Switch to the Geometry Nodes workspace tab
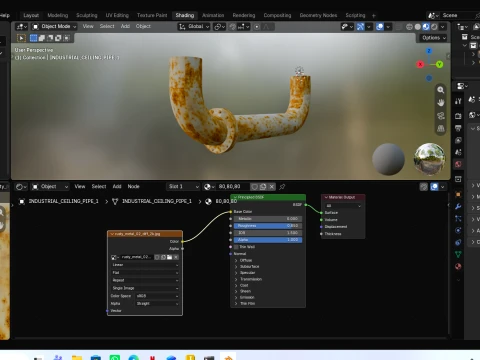 pos(318,15)
